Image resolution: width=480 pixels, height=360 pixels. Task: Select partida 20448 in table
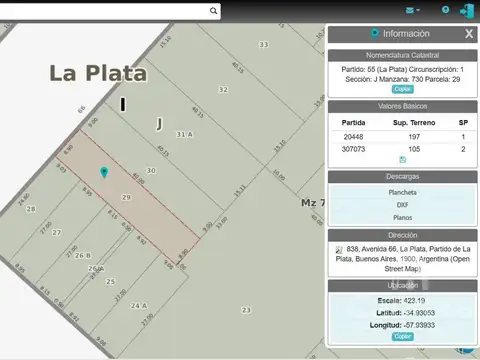pos(353,137)
